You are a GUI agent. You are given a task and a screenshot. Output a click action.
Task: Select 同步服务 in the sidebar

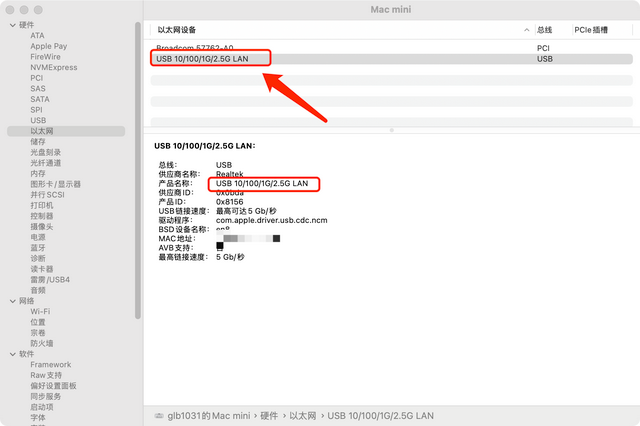(x=46, y=396)
